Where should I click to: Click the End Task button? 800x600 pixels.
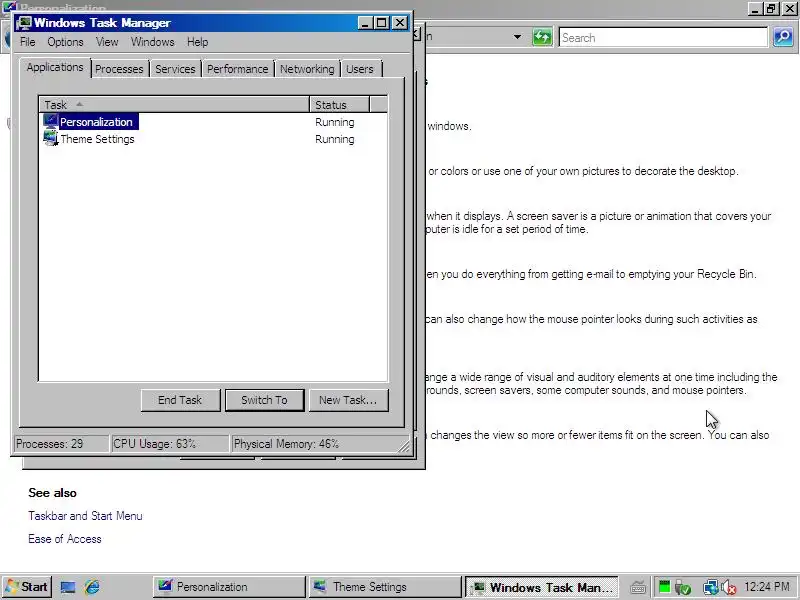click(180, 400)
